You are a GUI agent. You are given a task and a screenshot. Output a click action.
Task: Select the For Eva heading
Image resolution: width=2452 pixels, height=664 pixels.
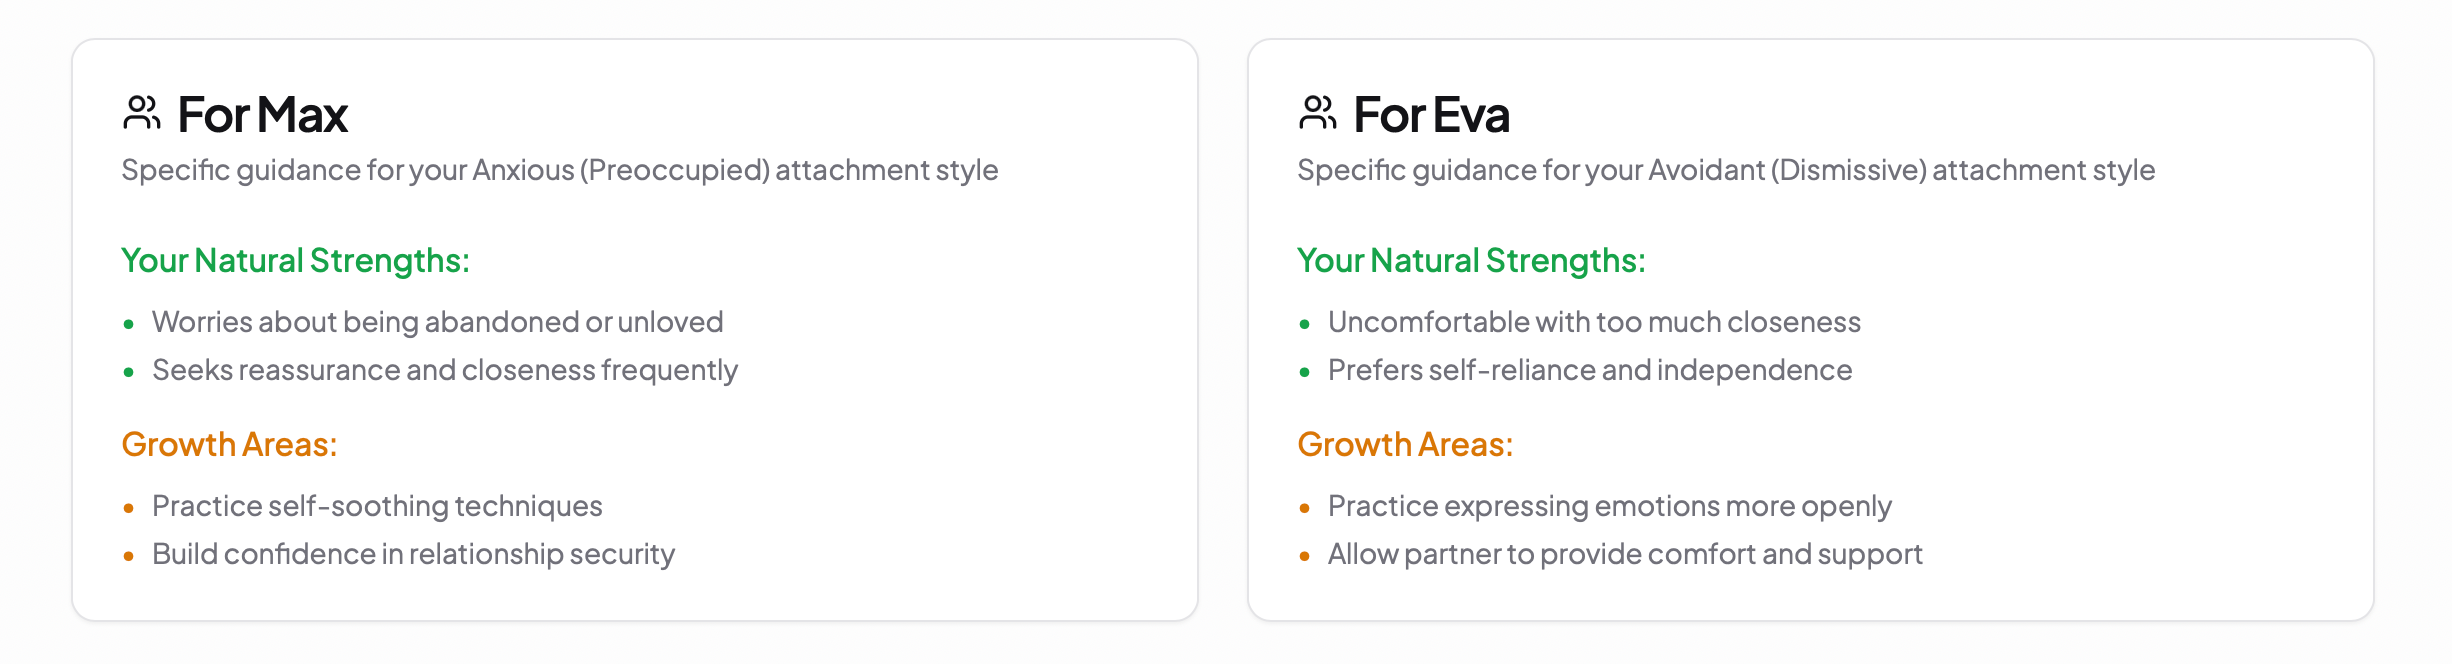[x=1431, y=114]
